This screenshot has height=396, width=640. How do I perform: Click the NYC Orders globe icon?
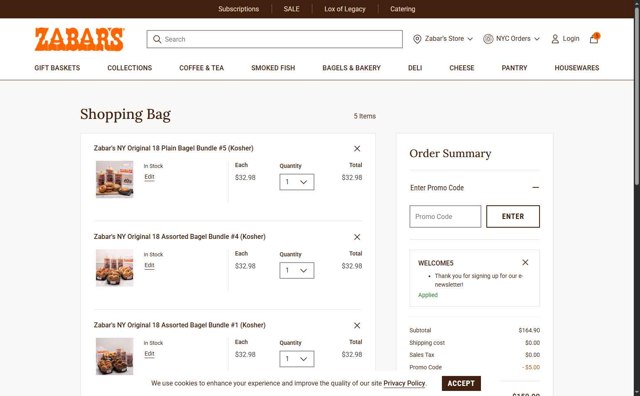pos(488,39)
